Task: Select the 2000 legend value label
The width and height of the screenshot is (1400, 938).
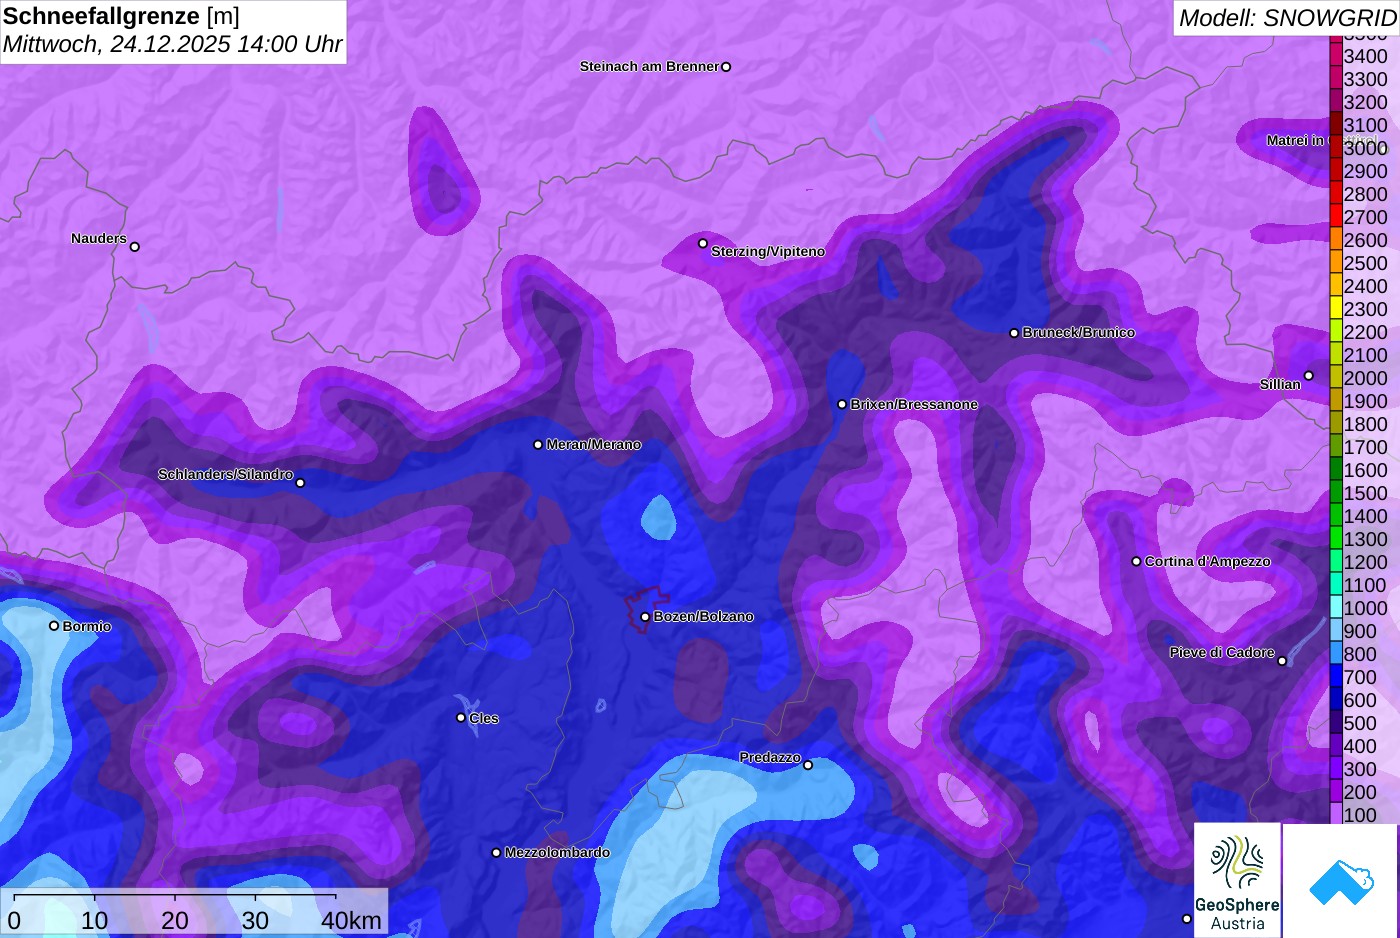Action: click(x=1366, y=378)
